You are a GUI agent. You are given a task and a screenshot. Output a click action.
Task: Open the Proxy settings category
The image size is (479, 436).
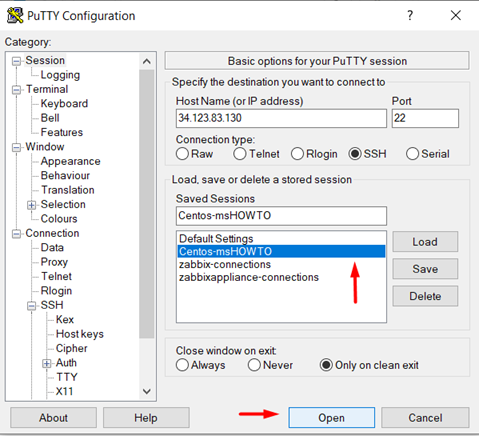[x=54, y=262]
